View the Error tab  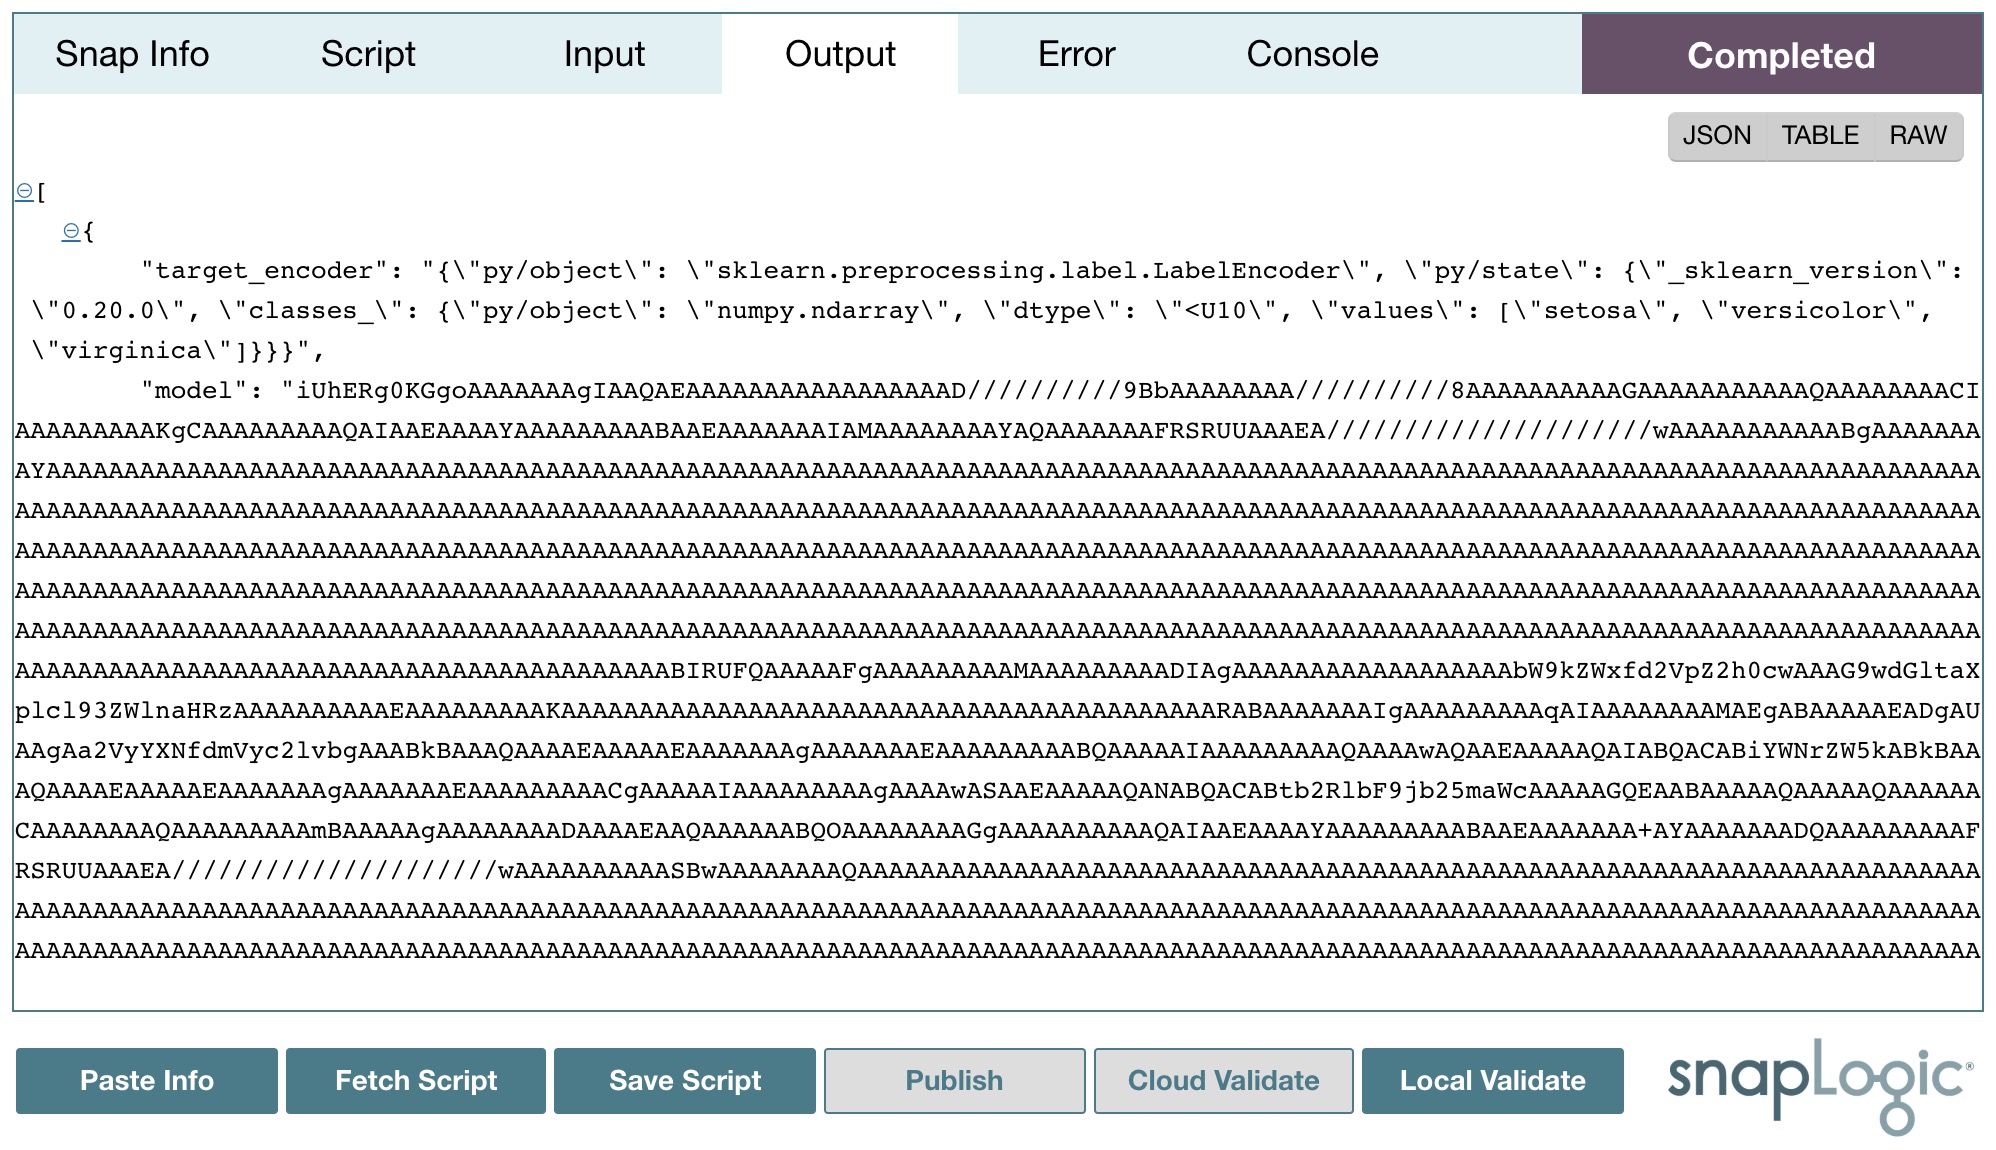click(x=1075, y=54)
